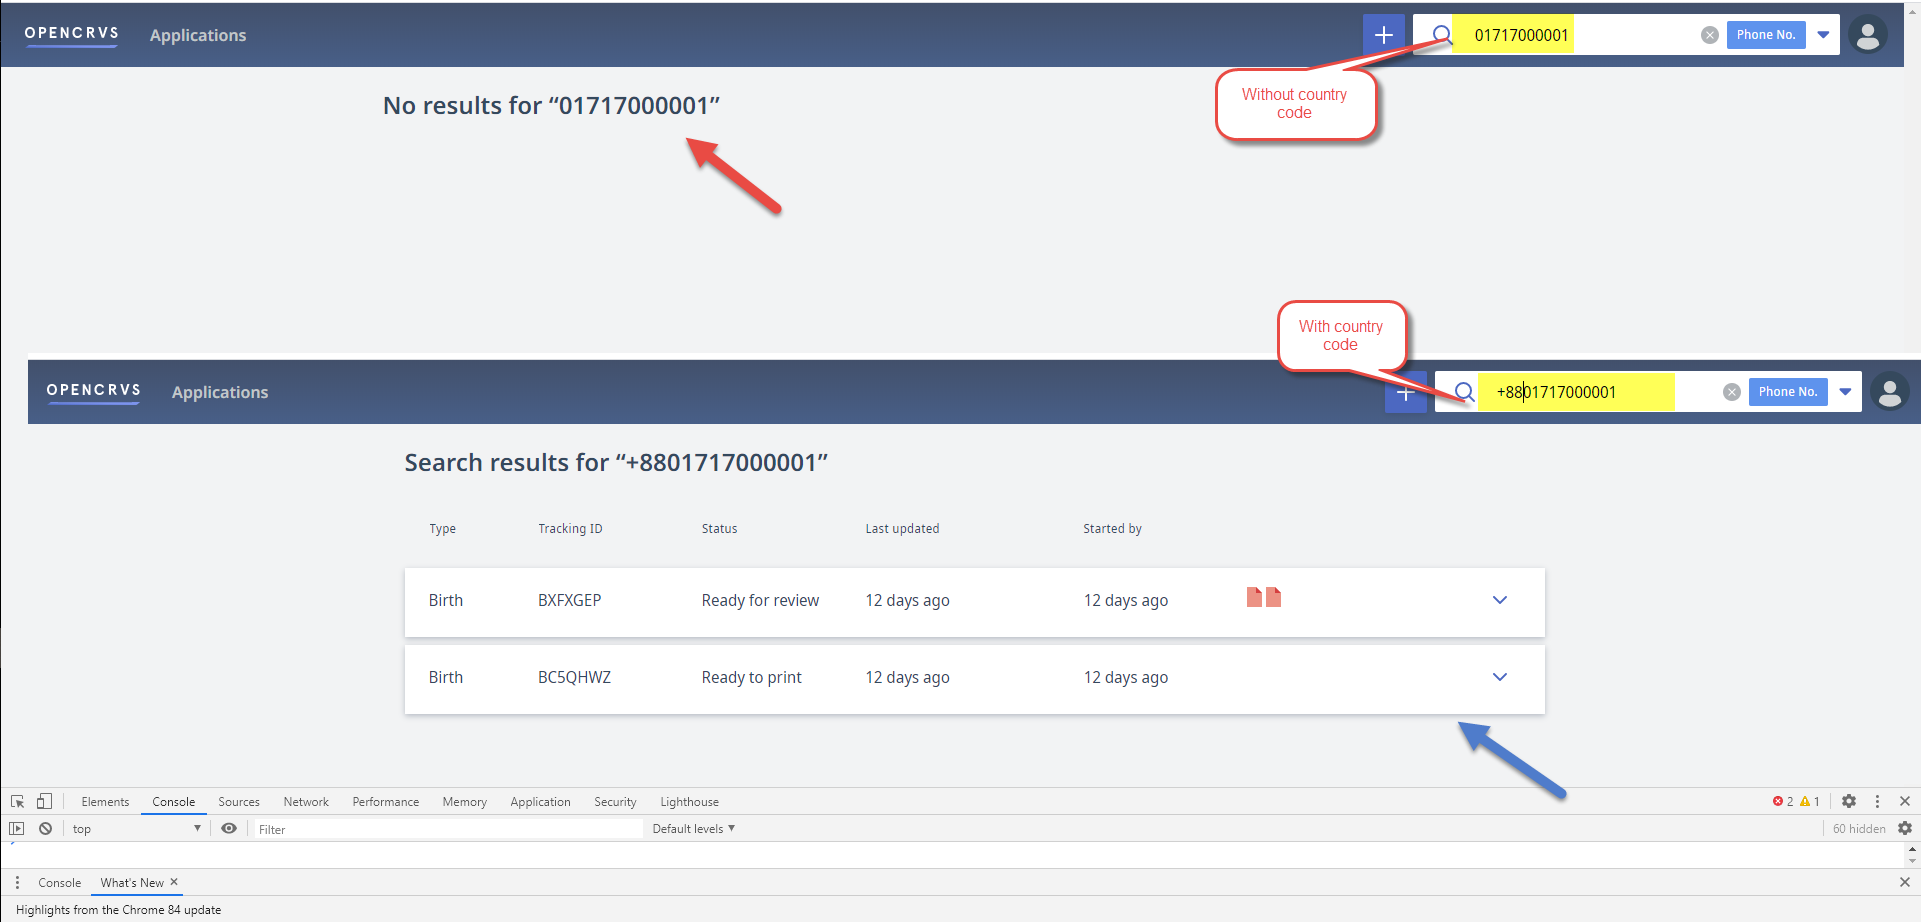Click the Status column header
This screenshot has height=922, width=1921.
point(719,528)
